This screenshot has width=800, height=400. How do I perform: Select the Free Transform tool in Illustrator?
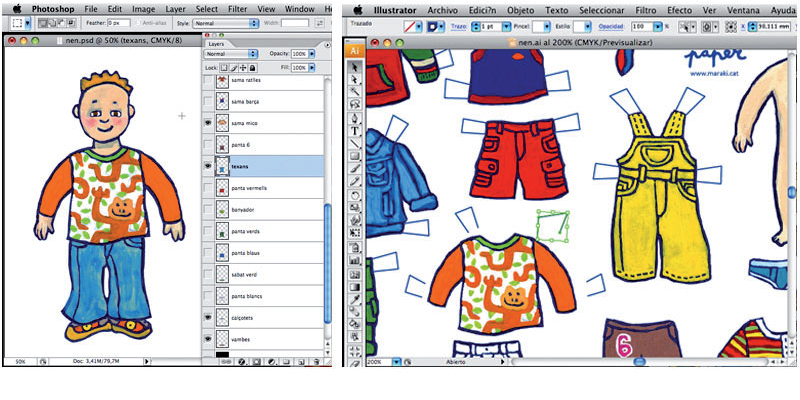355,233
